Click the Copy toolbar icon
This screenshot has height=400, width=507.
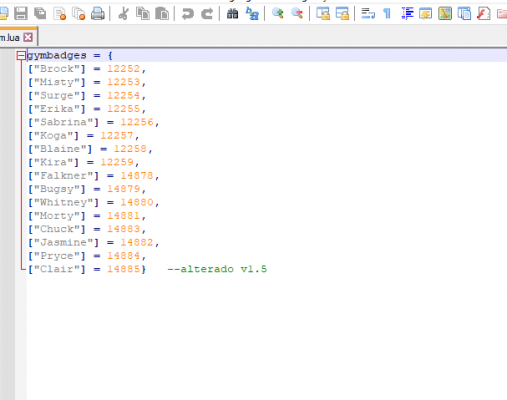pyautogui.click(x=143, y=14)
